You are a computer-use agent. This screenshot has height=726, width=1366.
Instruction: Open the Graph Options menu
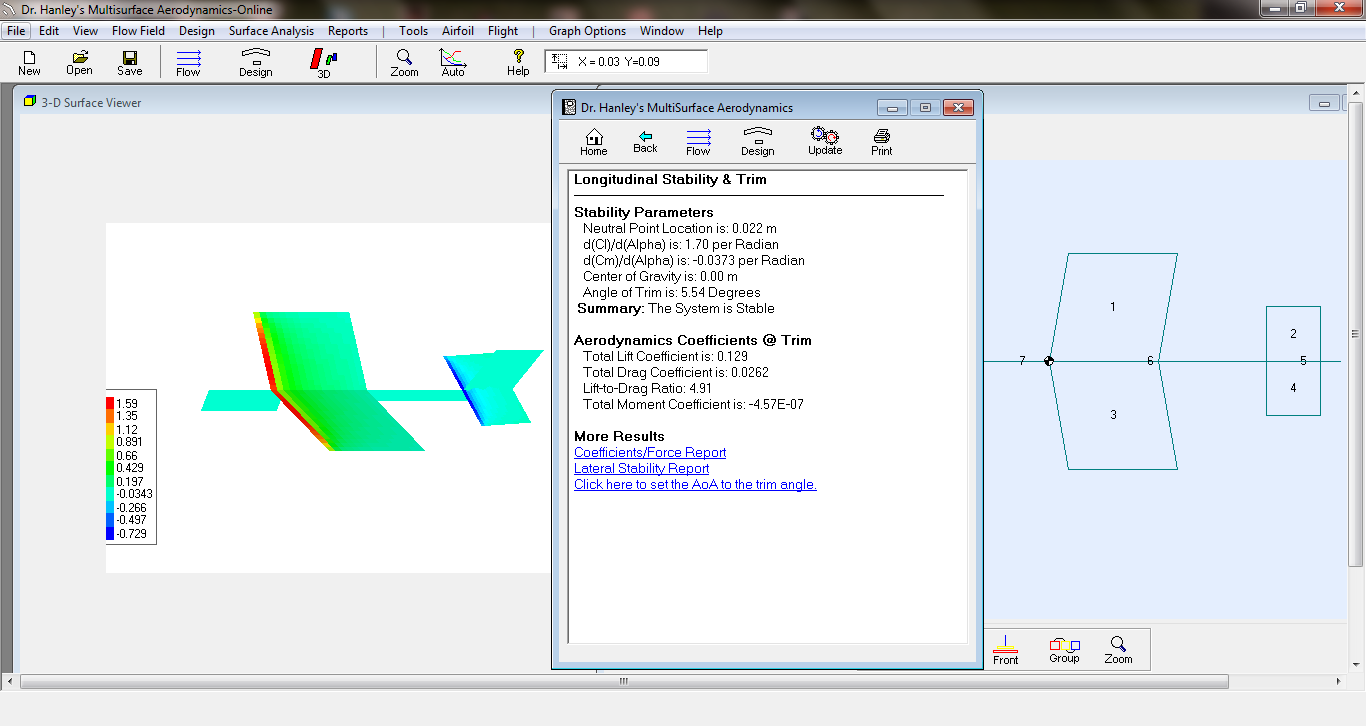[x=587, y=31]
